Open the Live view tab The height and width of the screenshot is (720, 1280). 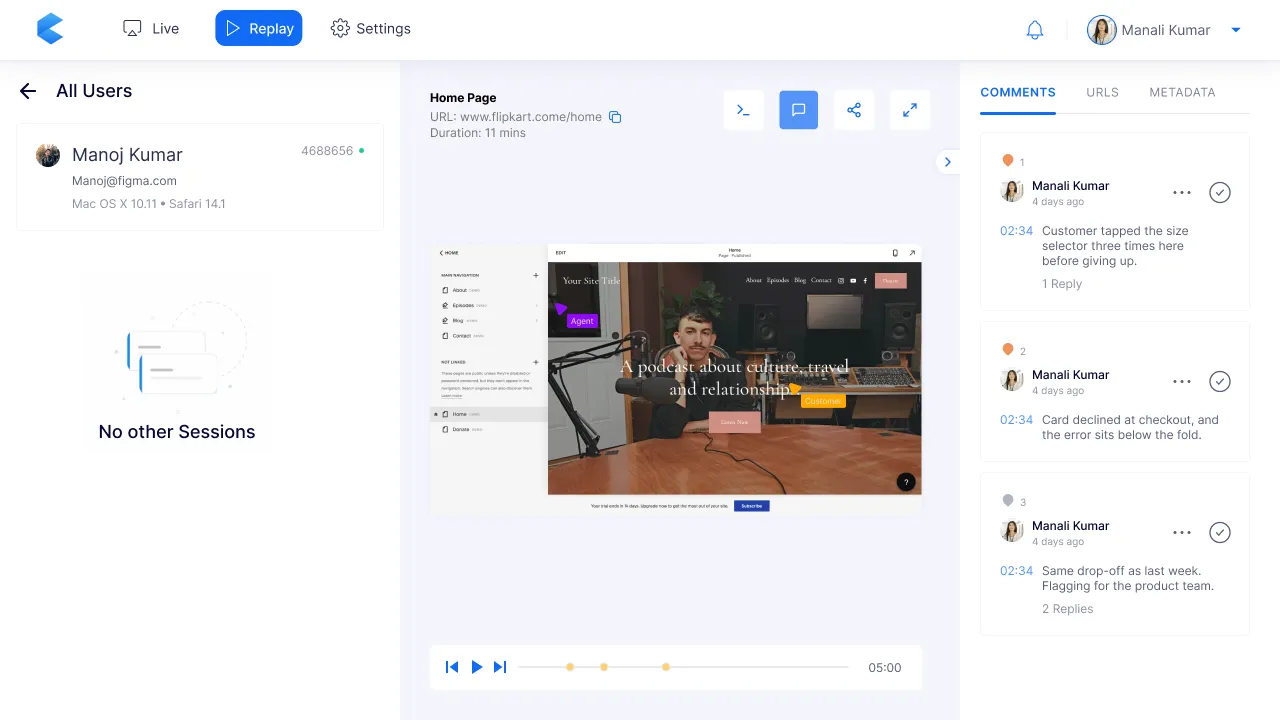point(151,28)
